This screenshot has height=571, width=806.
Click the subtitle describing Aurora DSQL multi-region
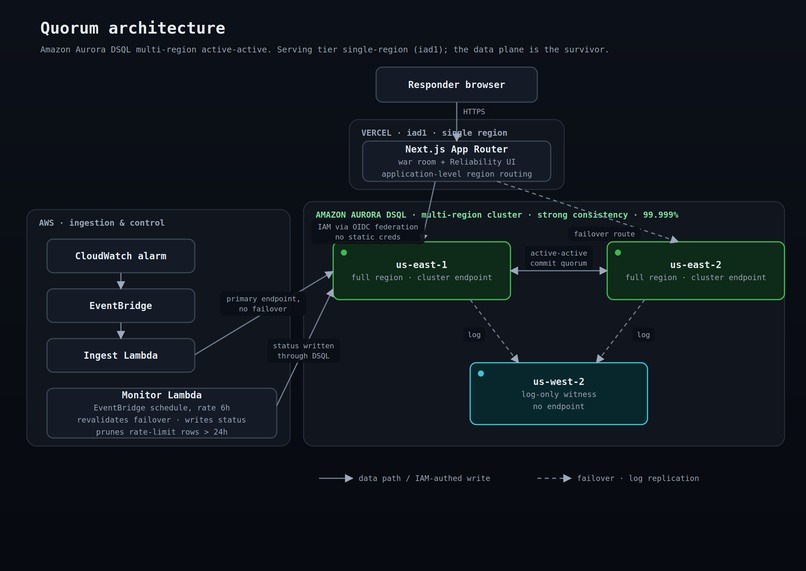[324, 49]
